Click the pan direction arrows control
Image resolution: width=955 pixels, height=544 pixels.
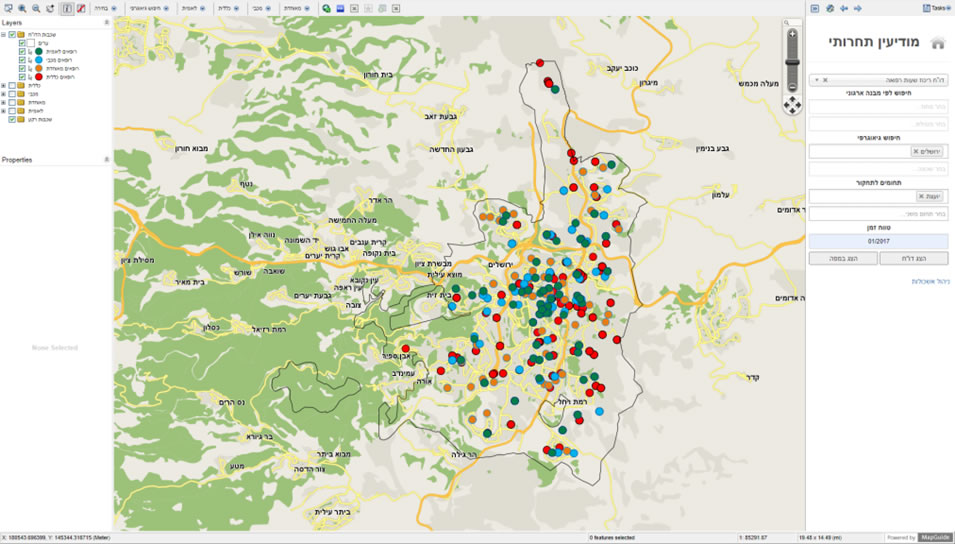(x=792, y=104)
